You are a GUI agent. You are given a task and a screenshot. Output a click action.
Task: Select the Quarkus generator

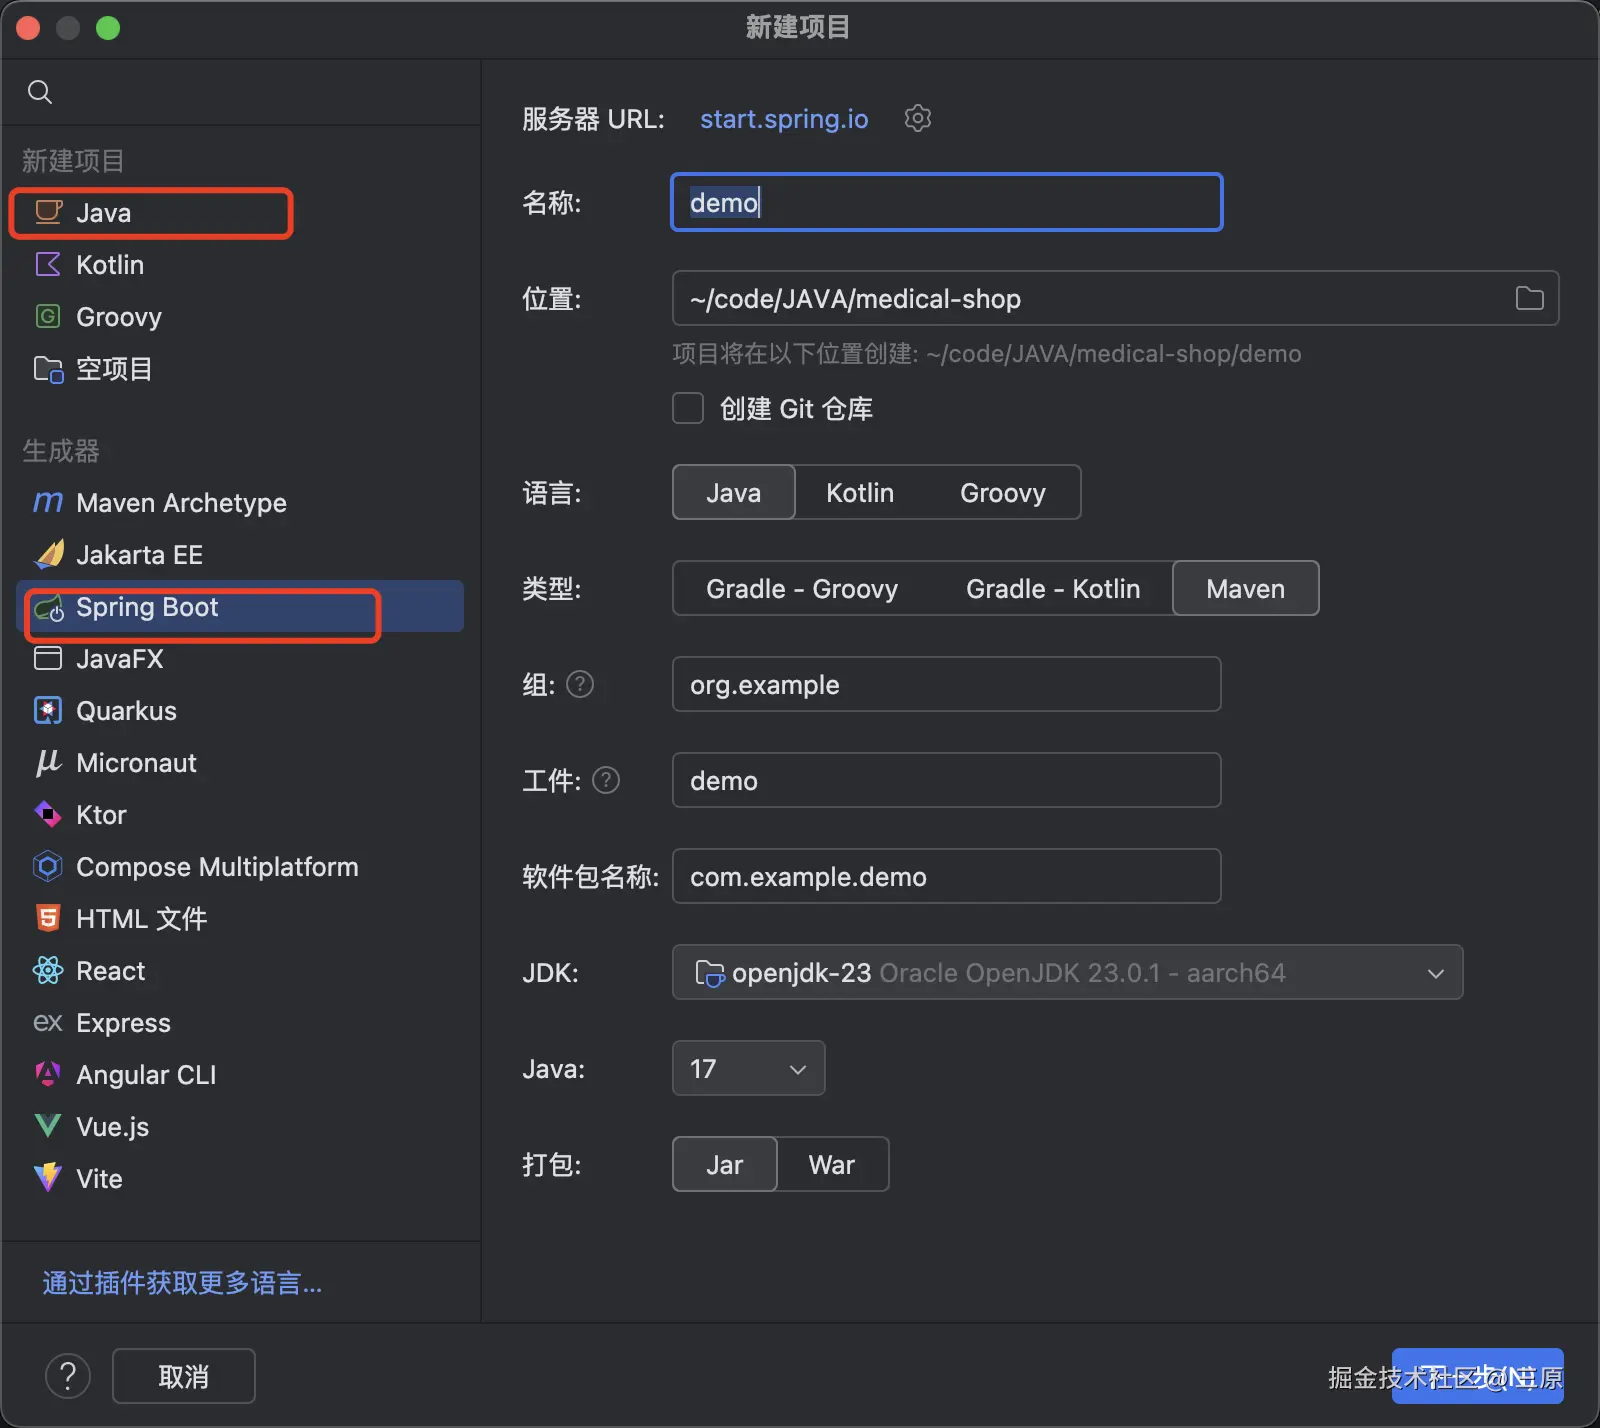(x=240, y=711)
